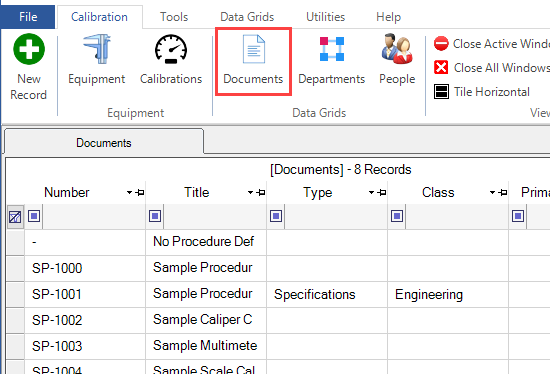Viewport: 550px width, 374px height.
Task: Open the Title column dropdown arrow
Action: click(250, 192)
